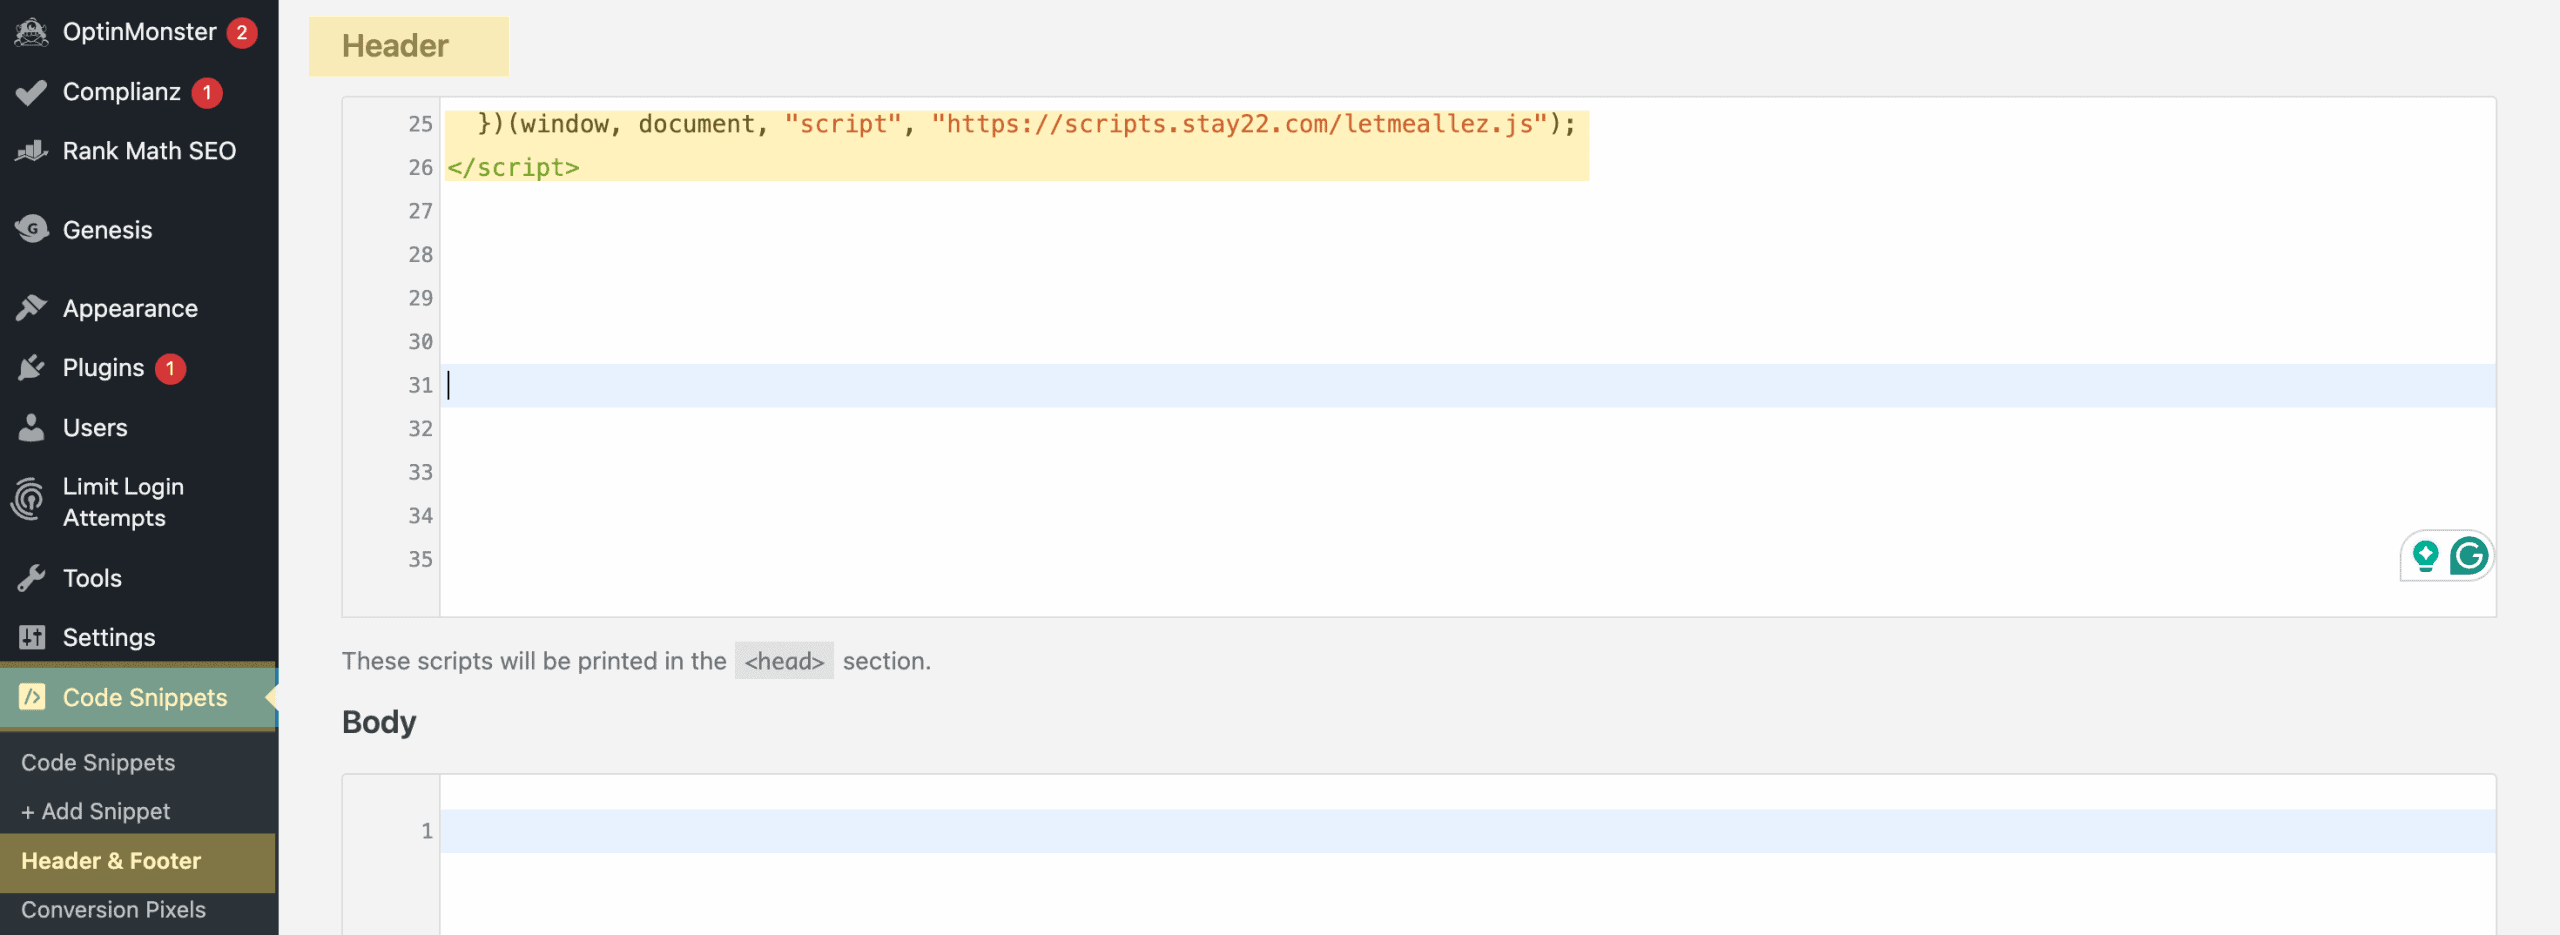Click the Plugins plug icon

(x=31, y=368)
